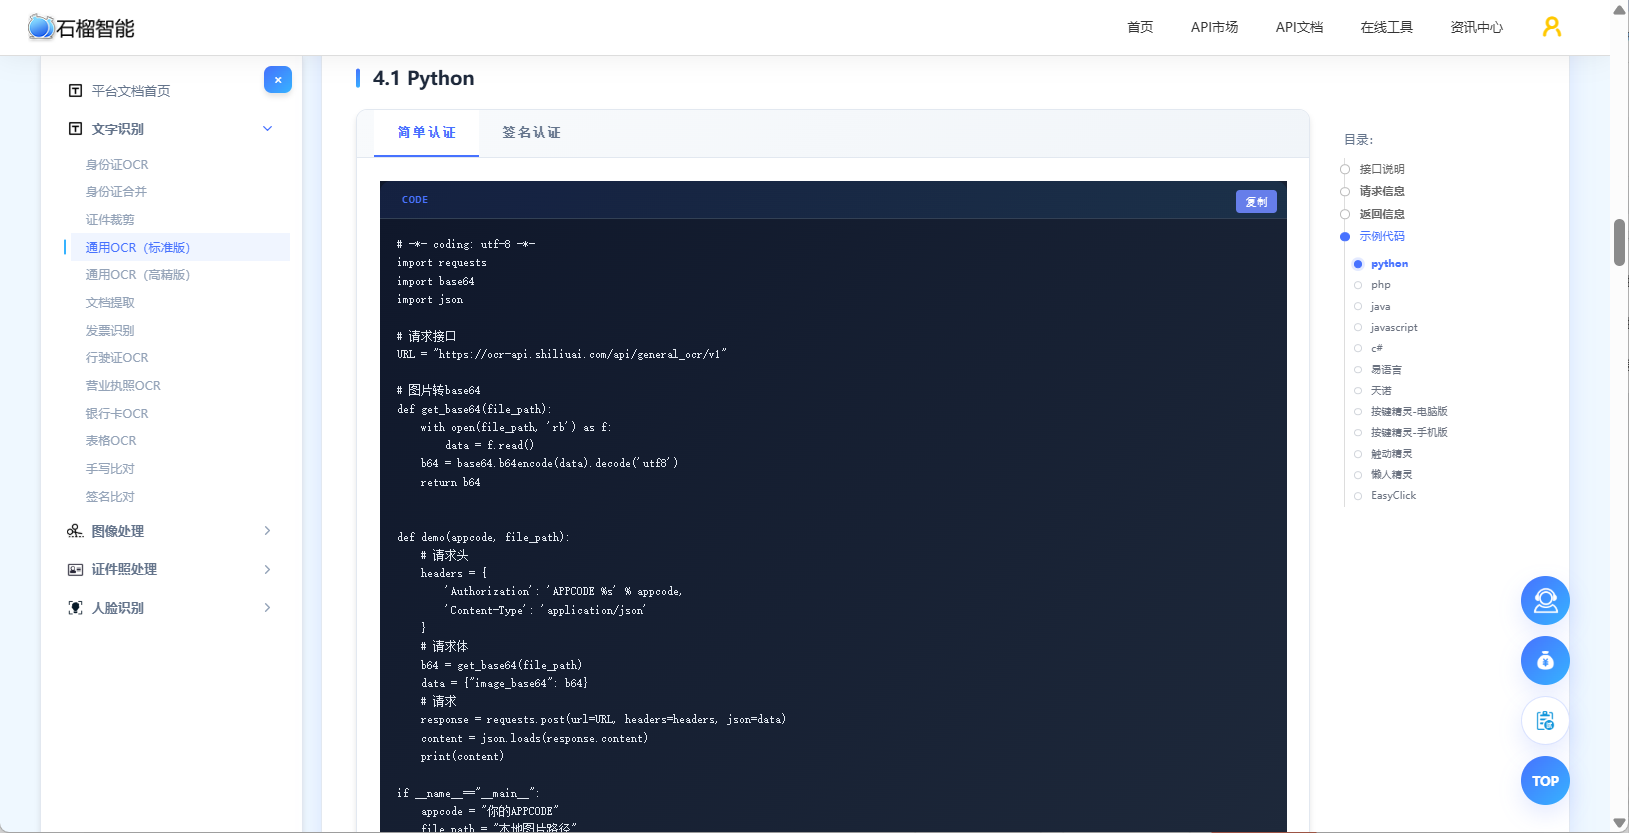The height and width of the screenshot is (833, 1629).
Task: Select 发票识别 in sidebar
Action: (x=110, y=331)
